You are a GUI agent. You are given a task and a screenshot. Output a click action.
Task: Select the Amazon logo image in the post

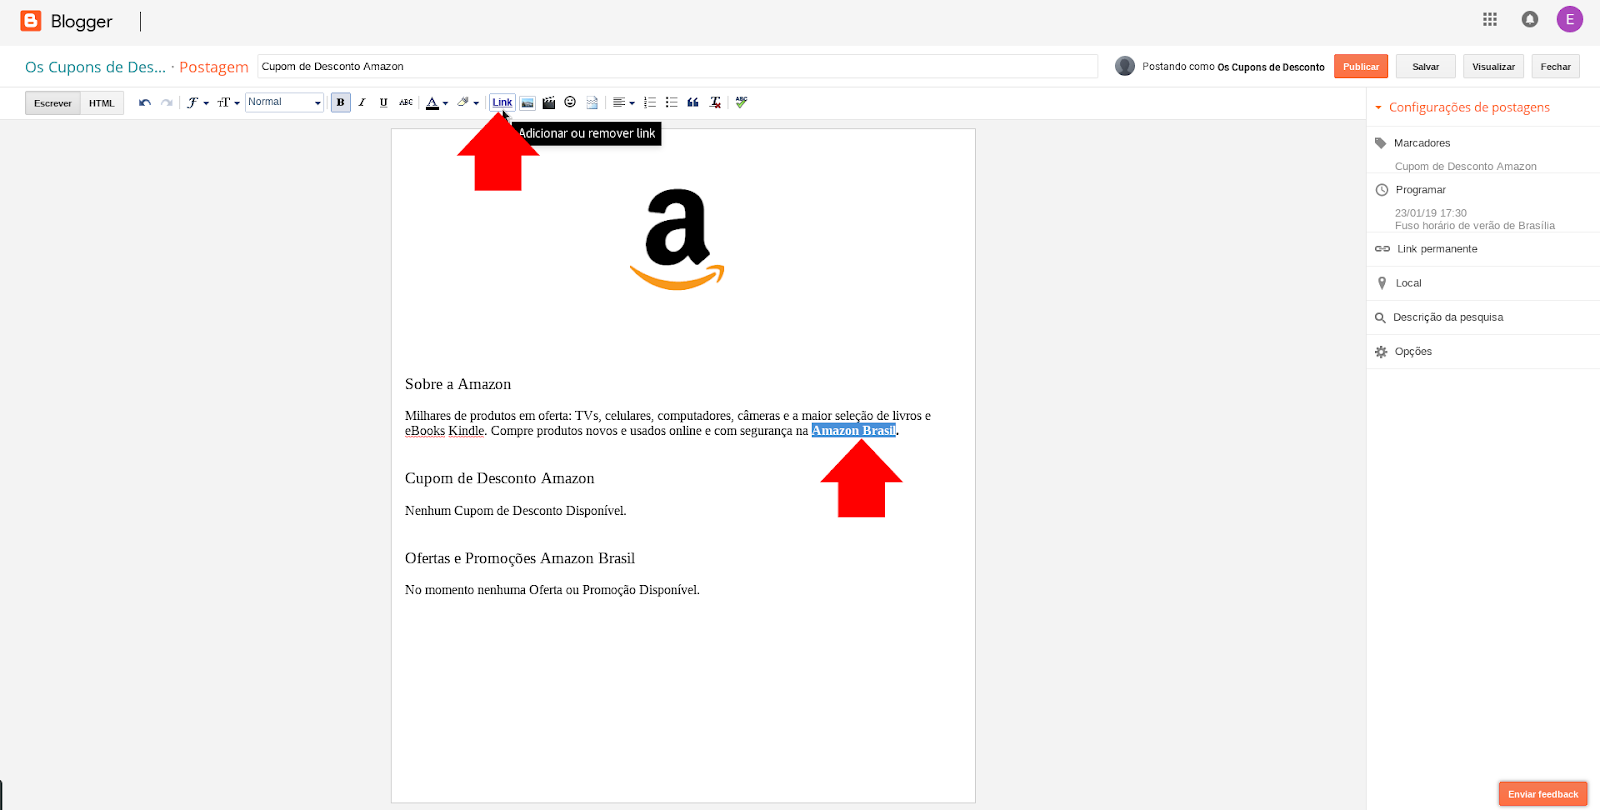tap(677, 239)
